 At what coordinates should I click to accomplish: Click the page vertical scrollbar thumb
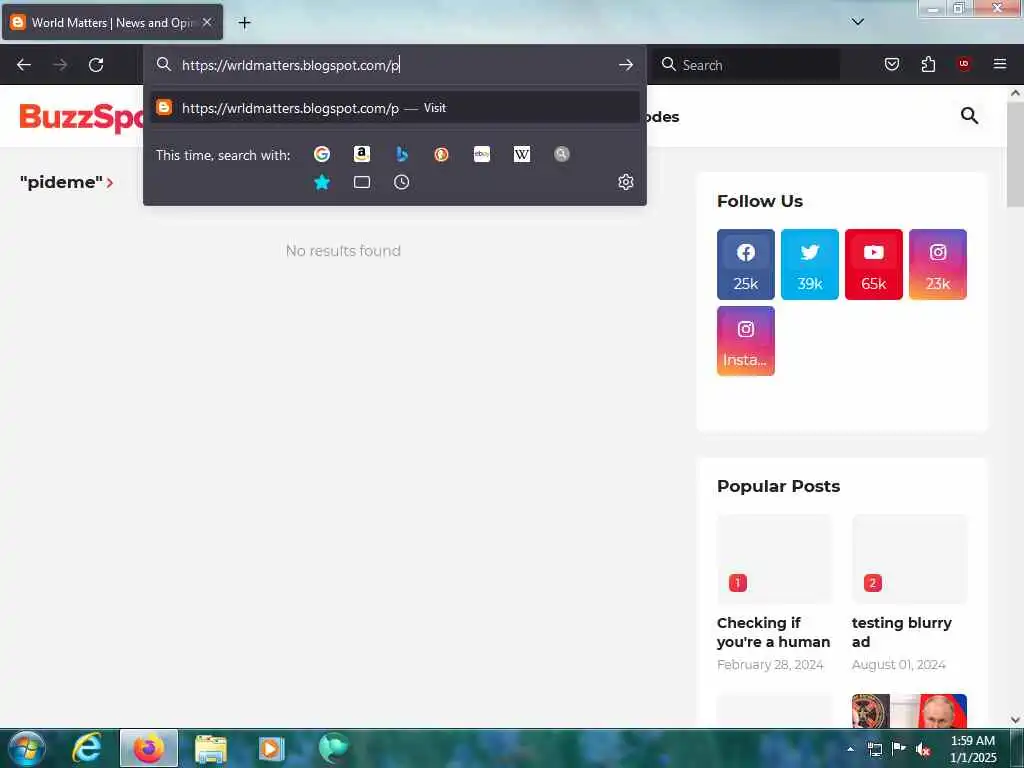[x=1015, y=154]
